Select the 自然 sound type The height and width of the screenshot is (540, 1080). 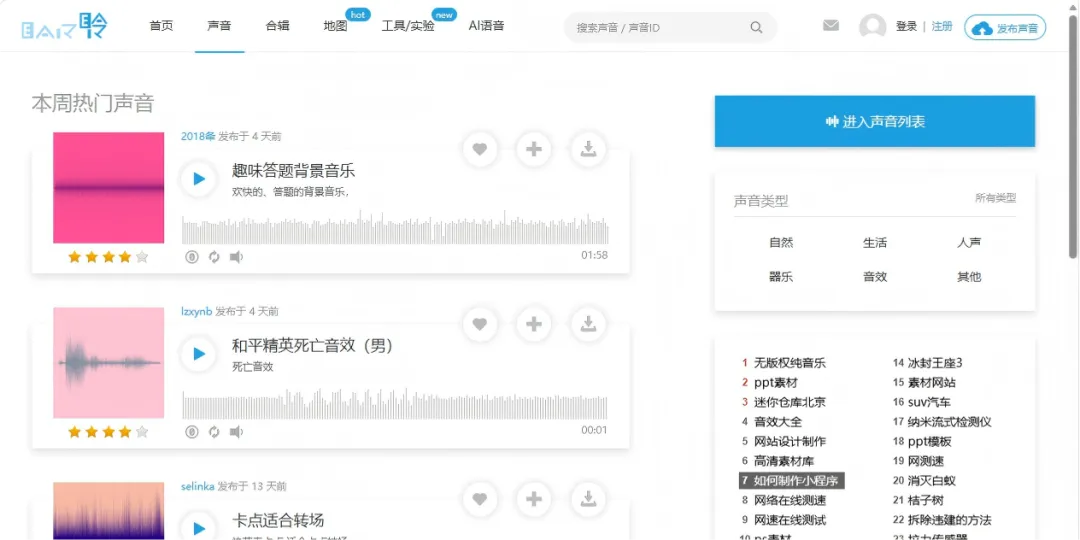(781, 242)
